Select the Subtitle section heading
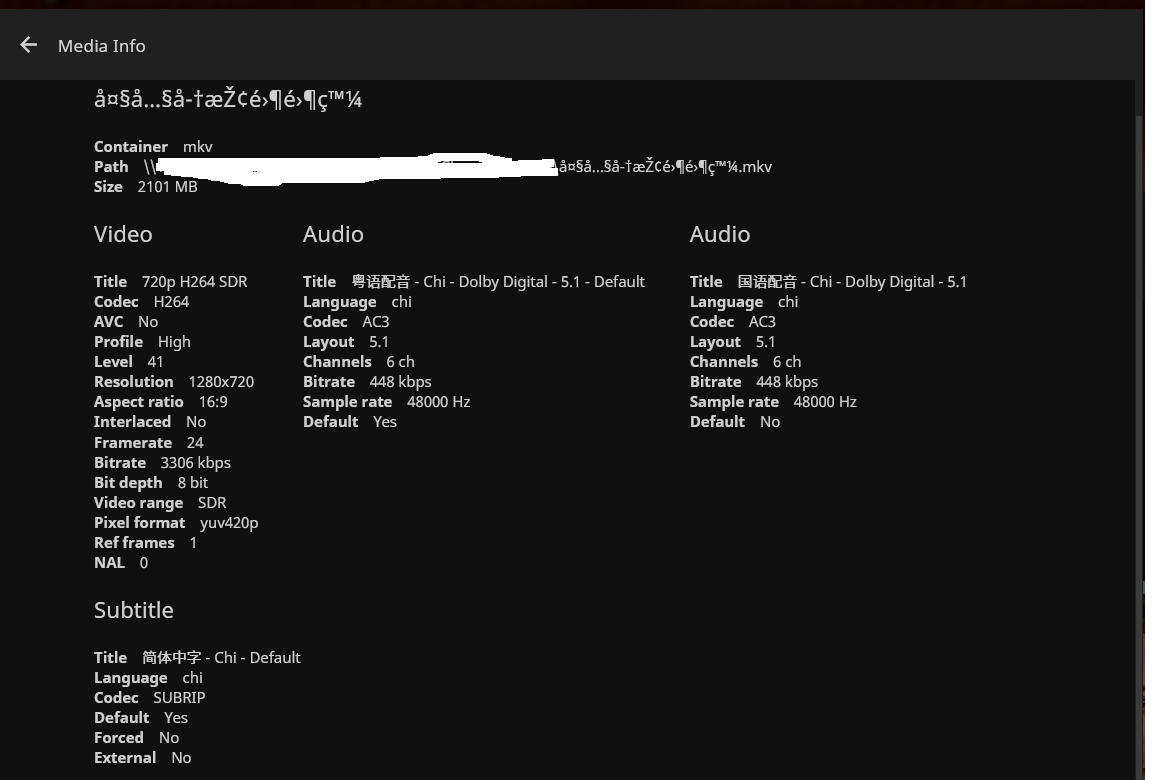The width and height of the screenshot is (1152, 780). [134, 610]
